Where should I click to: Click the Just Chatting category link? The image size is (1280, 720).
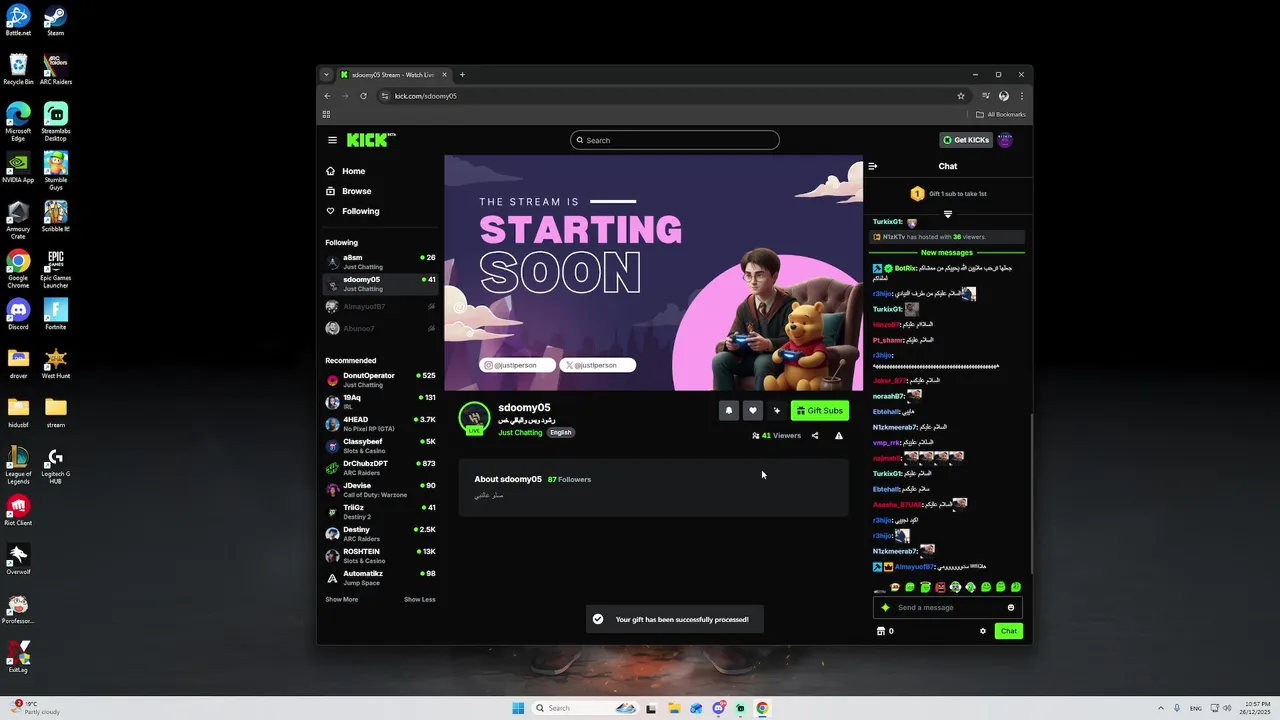pyautogui.click(x=520, y=433)
